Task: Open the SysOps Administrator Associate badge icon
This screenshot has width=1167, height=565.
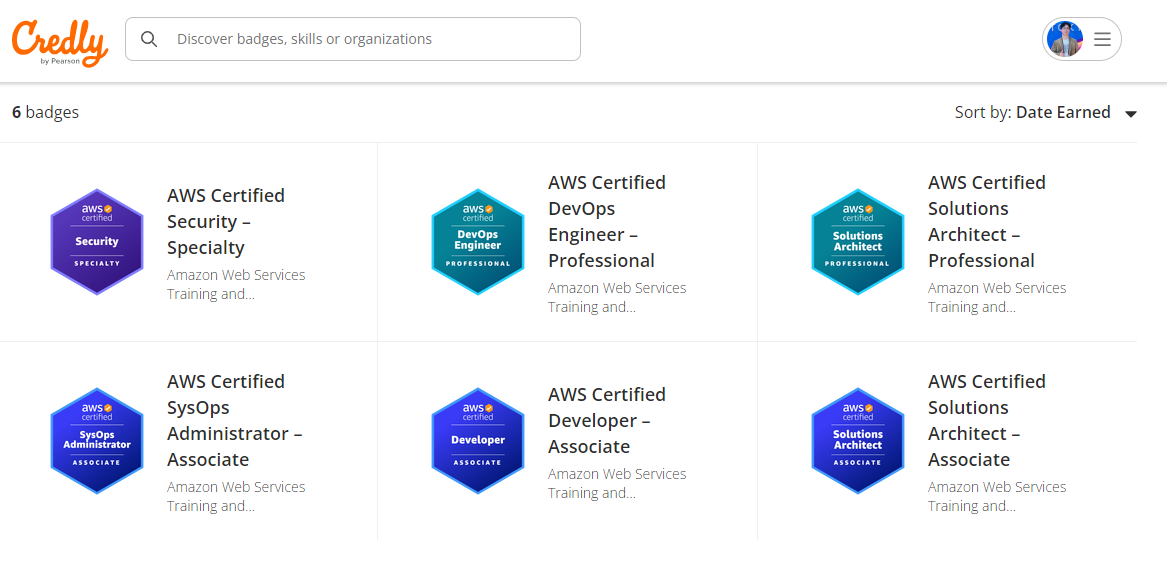Action: pos(97,441)
